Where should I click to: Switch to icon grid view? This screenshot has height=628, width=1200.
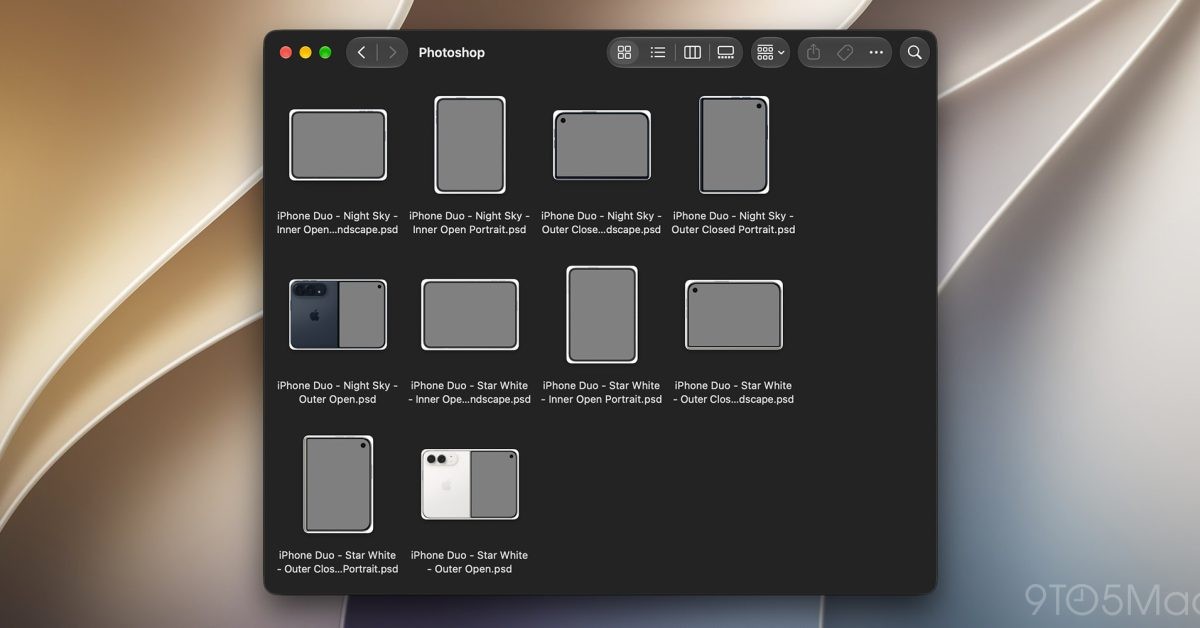(625, 52)
